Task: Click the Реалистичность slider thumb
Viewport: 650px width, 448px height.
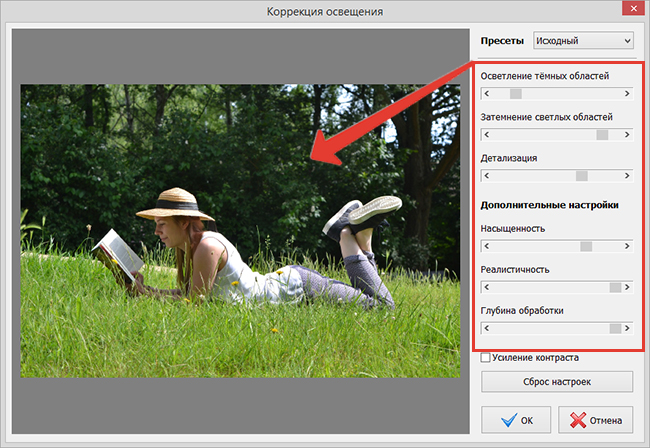Action: coord(615,287)
